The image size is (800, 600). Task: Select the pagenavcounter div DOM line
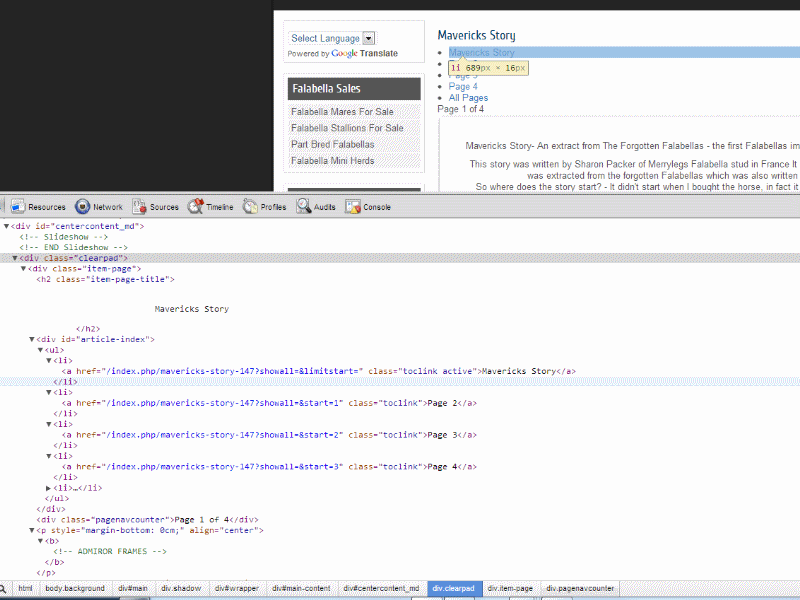tap(147, 520)
